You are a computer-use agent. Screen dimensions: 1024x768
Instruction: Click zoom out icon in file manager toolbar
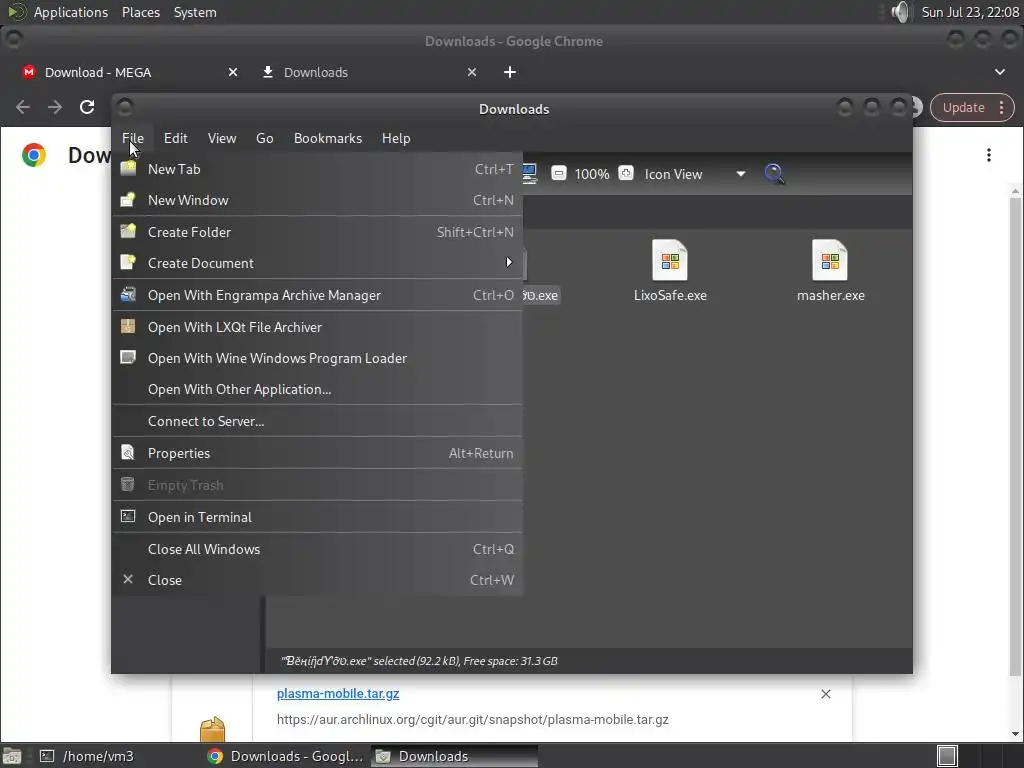558,173
